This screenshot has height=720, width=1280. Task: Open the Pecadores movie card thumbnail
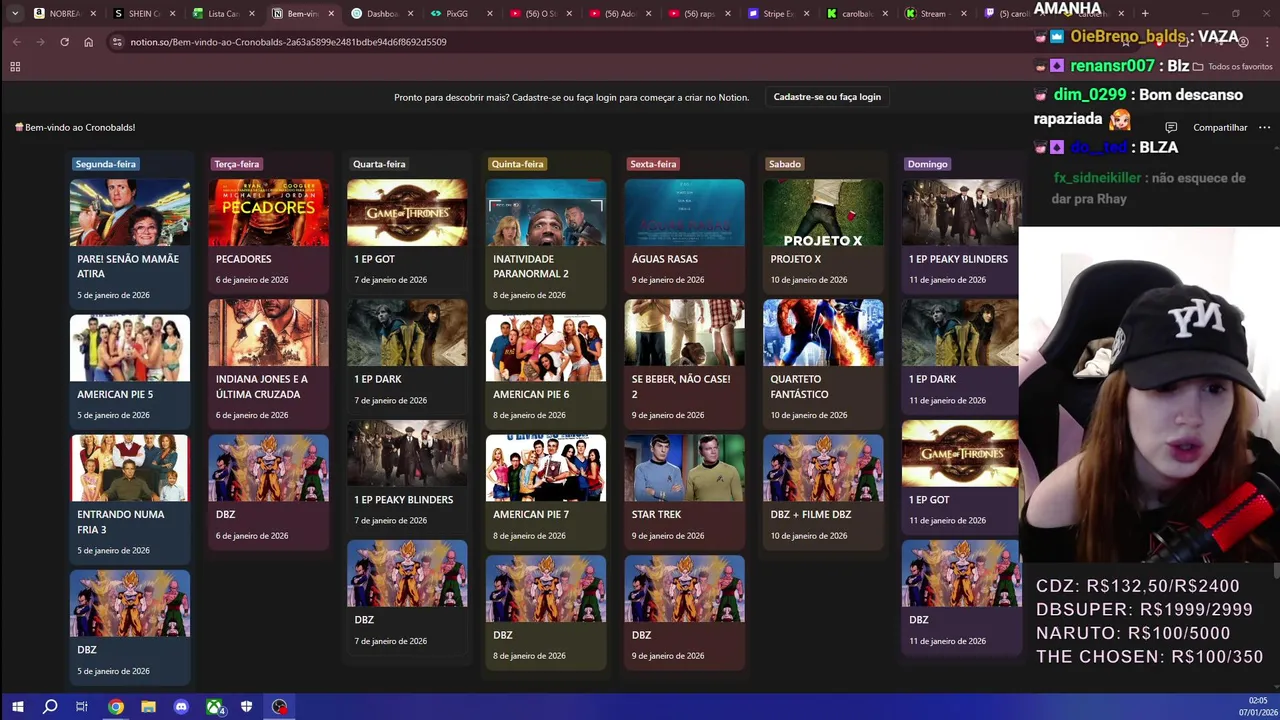tap(268, 212)
